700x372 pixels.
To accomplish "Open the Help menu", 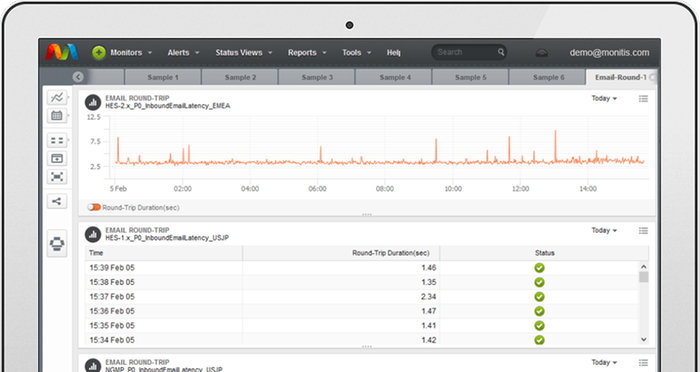I will [x=393, y=53].
